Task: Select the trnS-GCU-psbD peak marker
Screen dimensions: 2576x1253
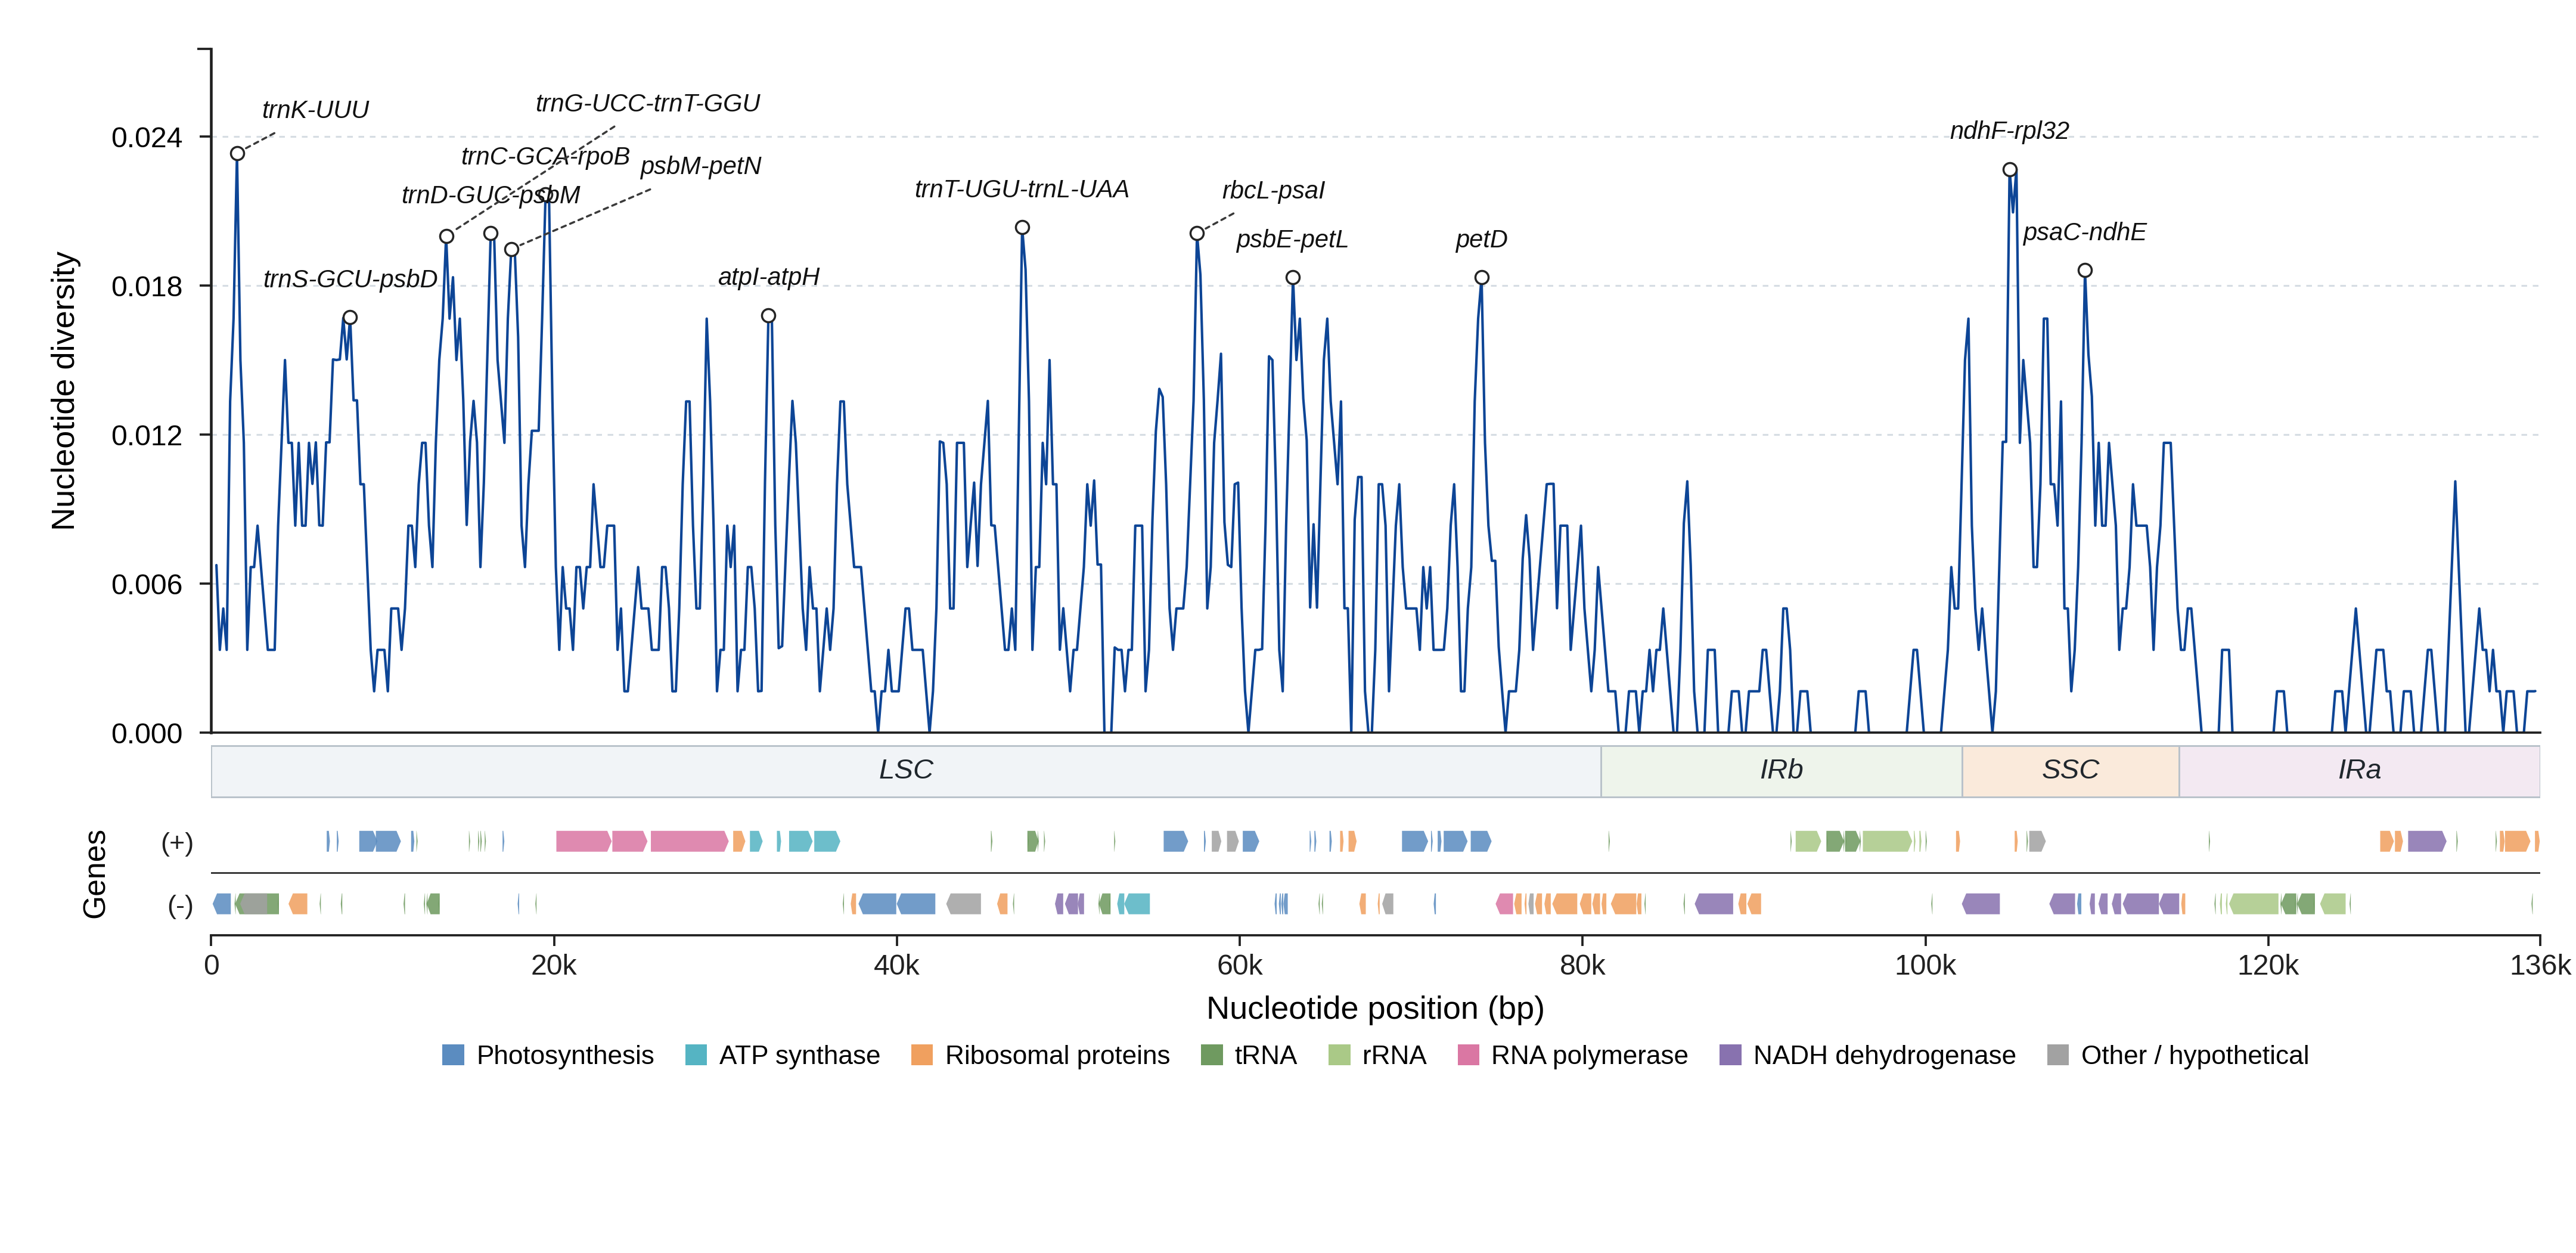Action: (350, 318)
